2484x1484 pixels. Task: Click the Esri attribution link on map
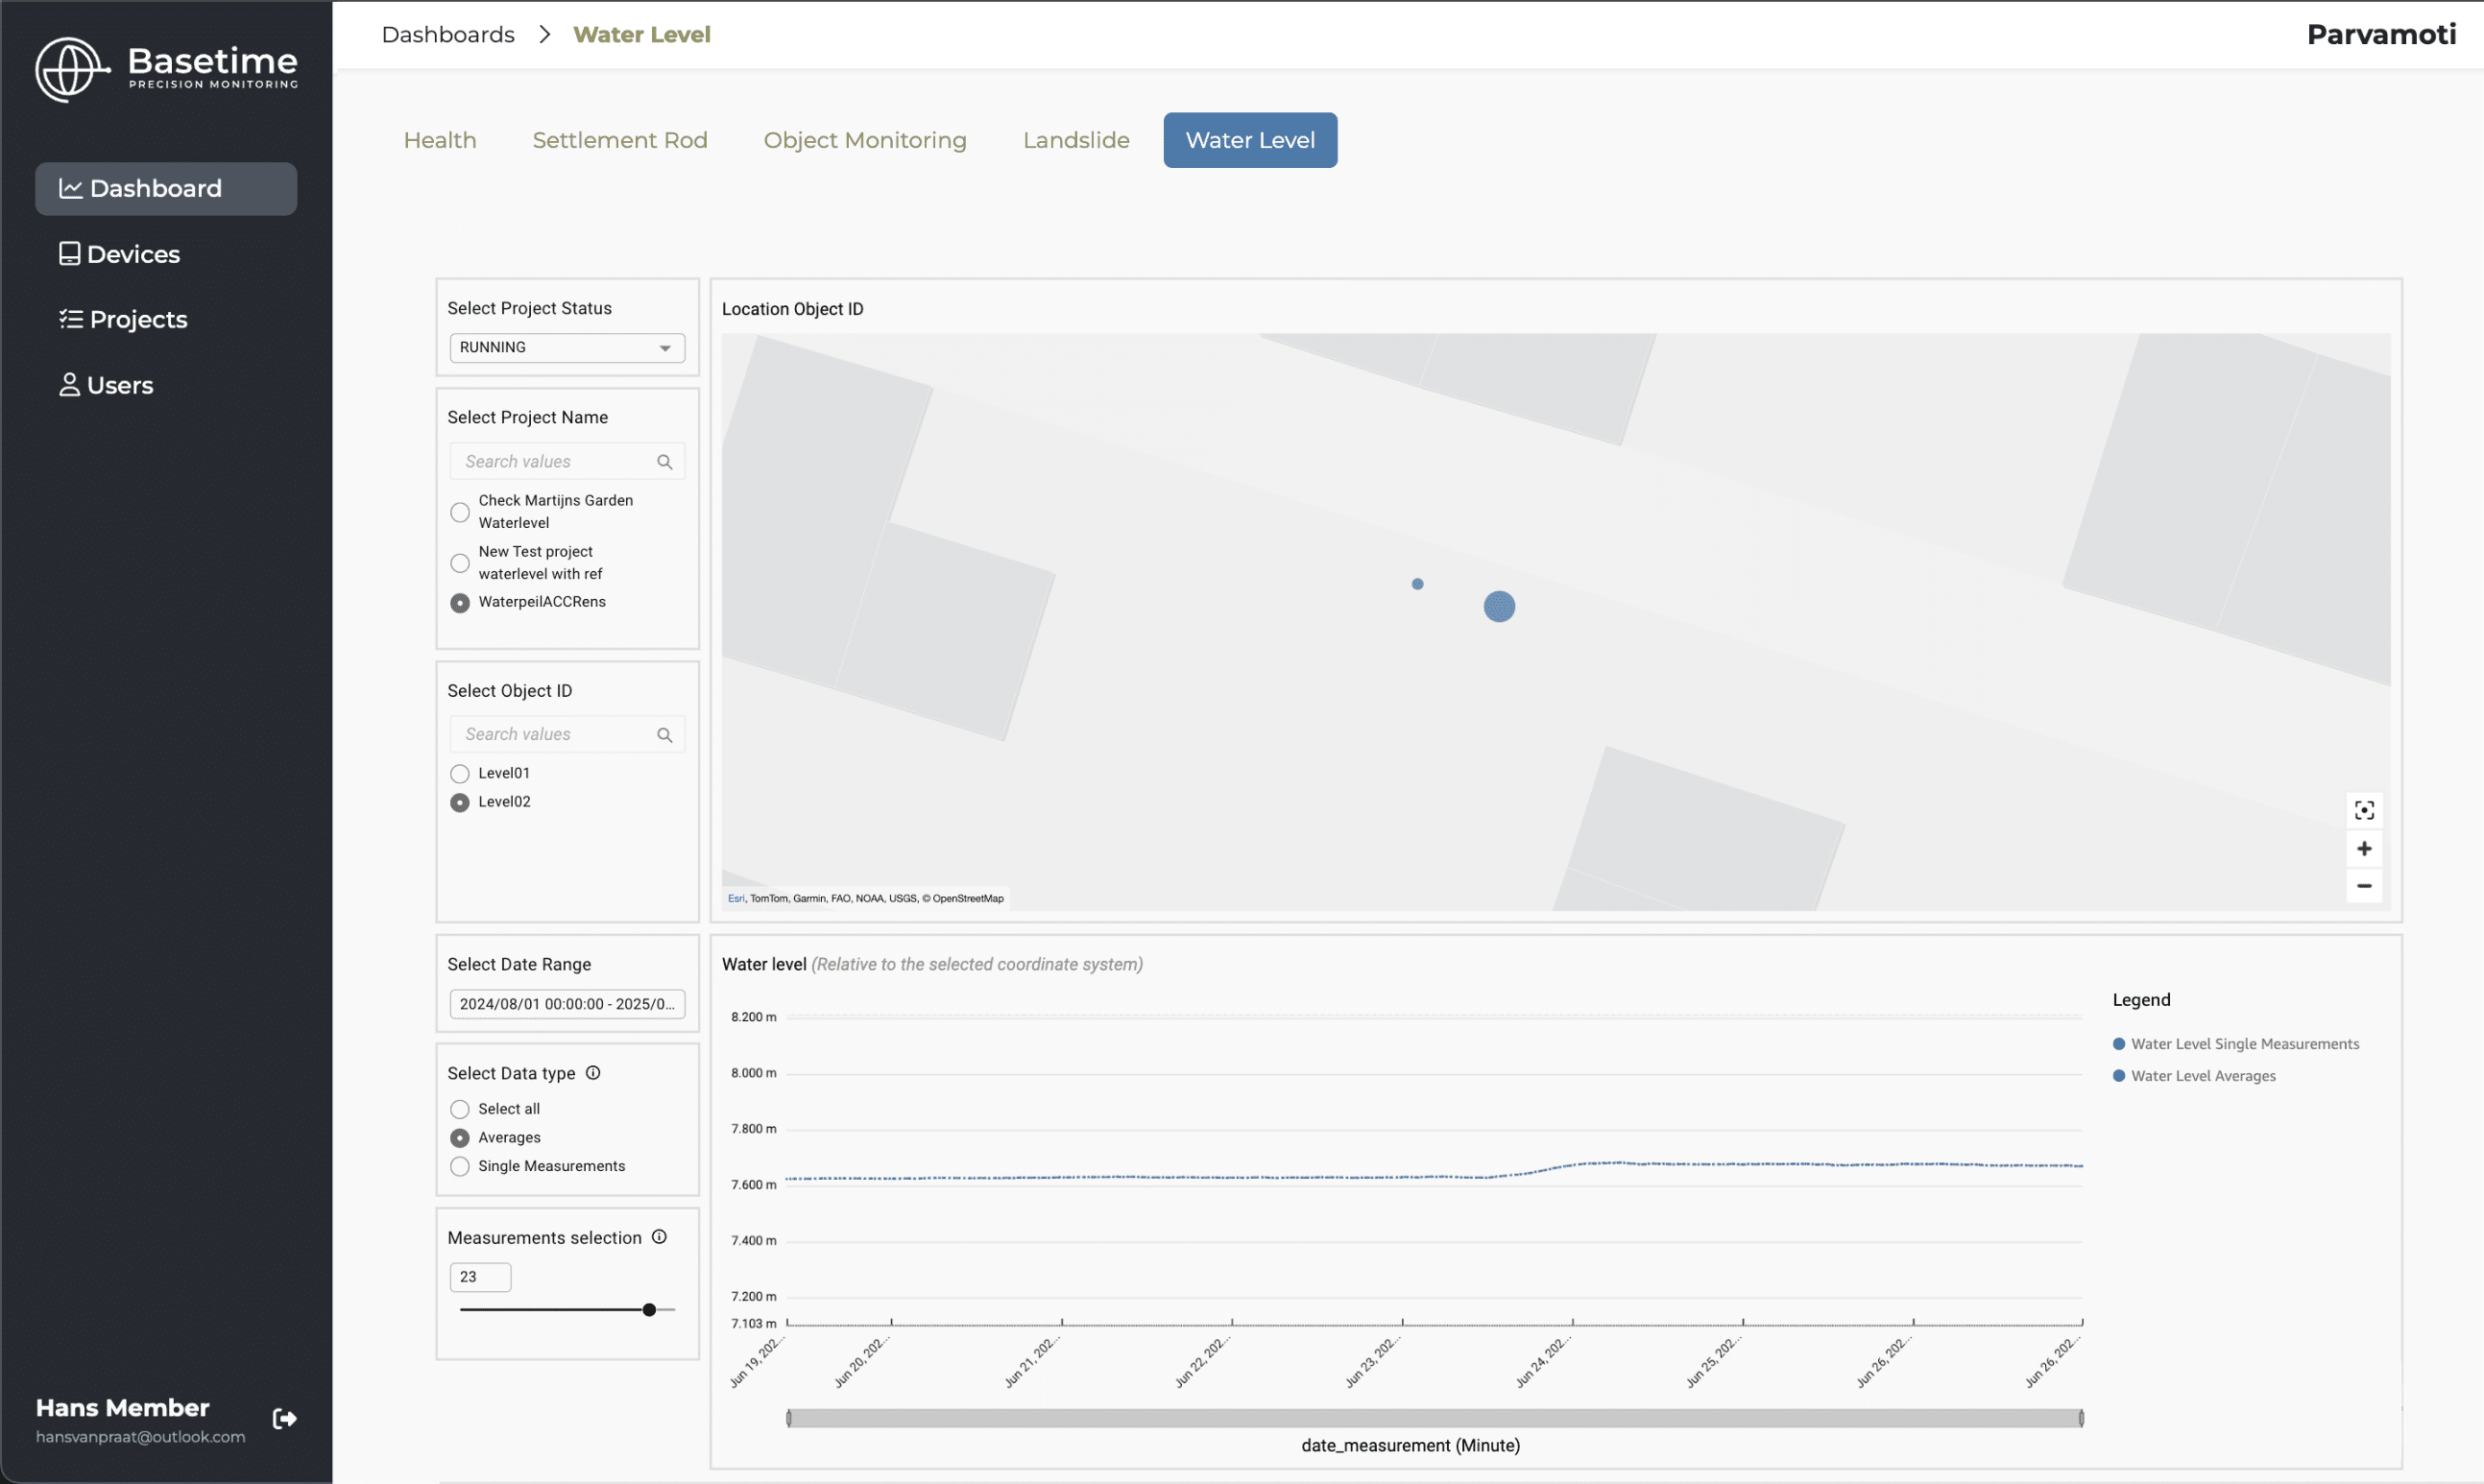736,898
